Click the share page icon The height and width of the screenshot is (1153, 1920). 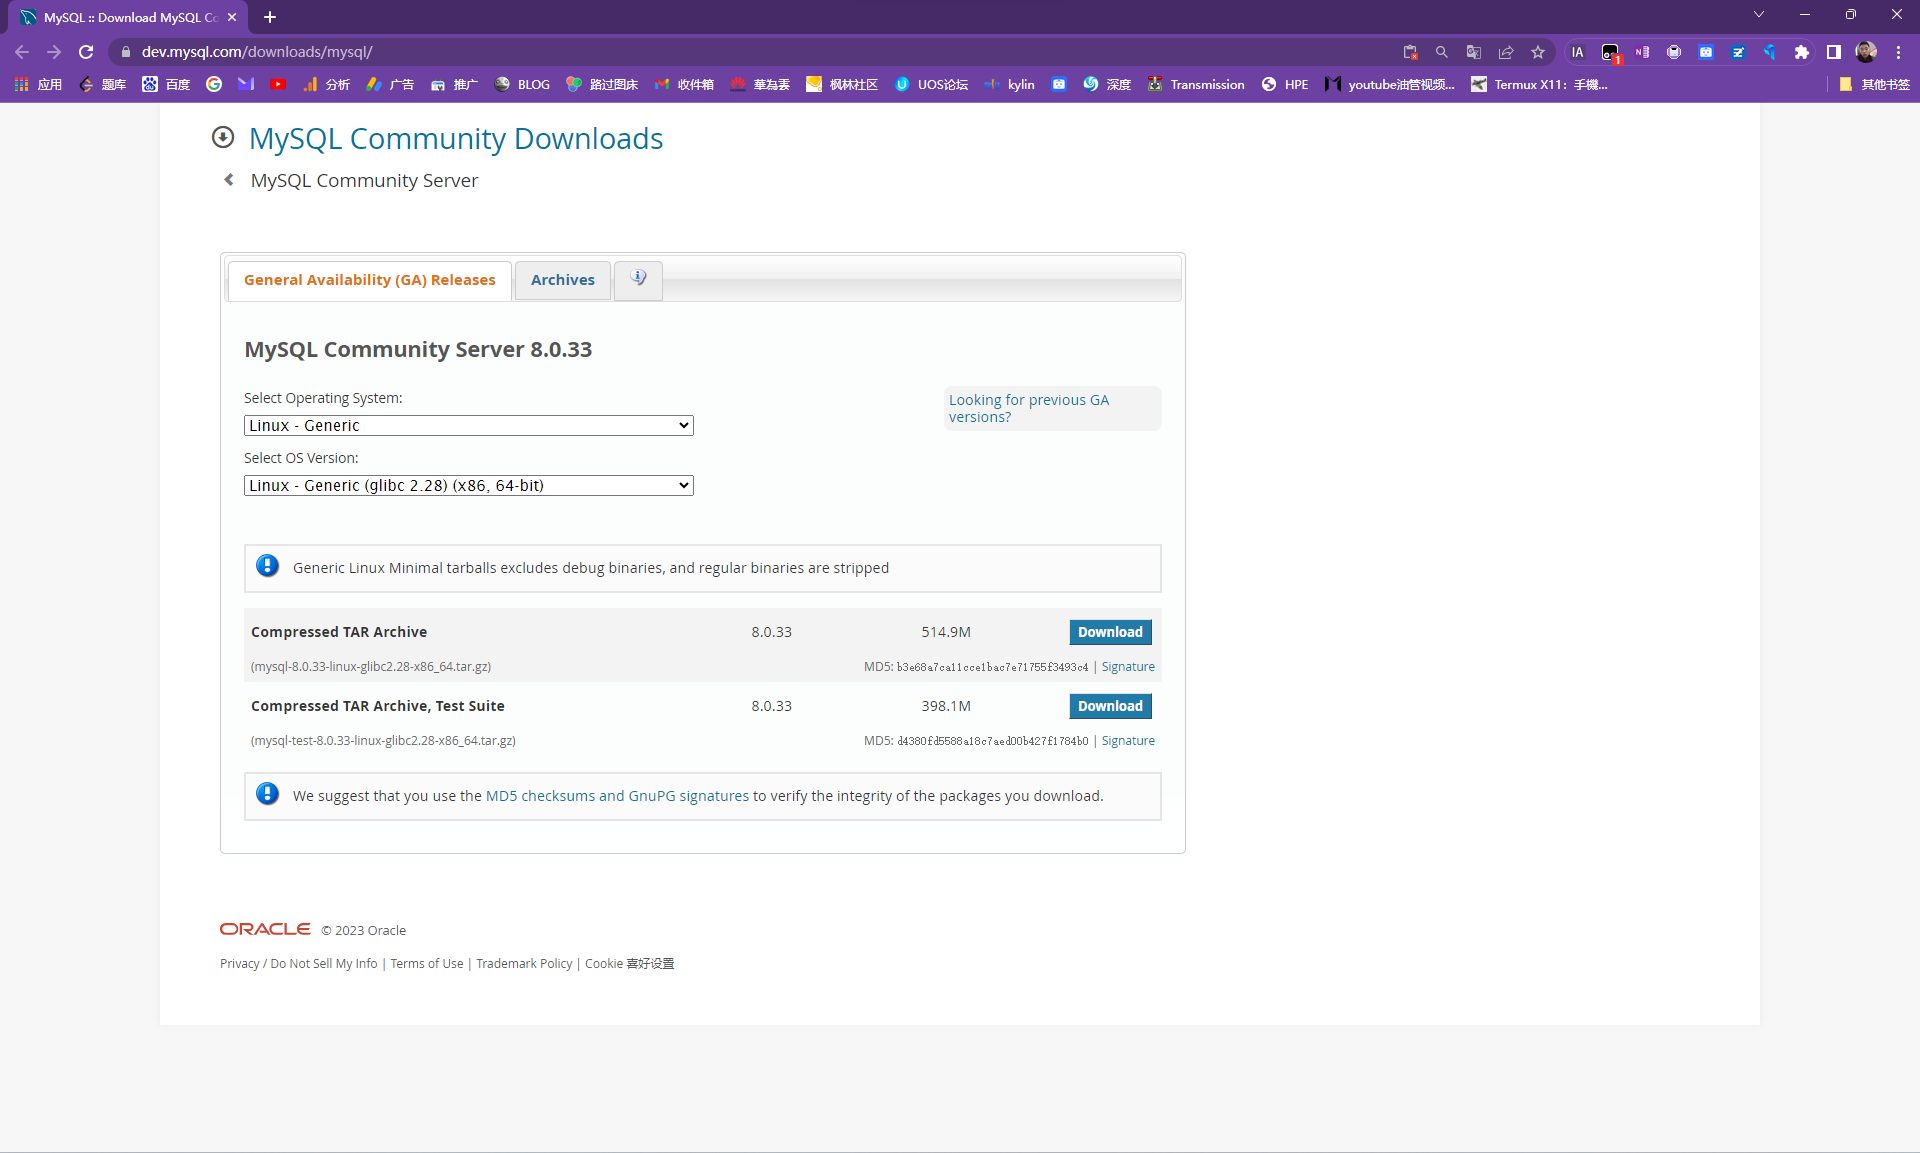tap(1506, 52)
